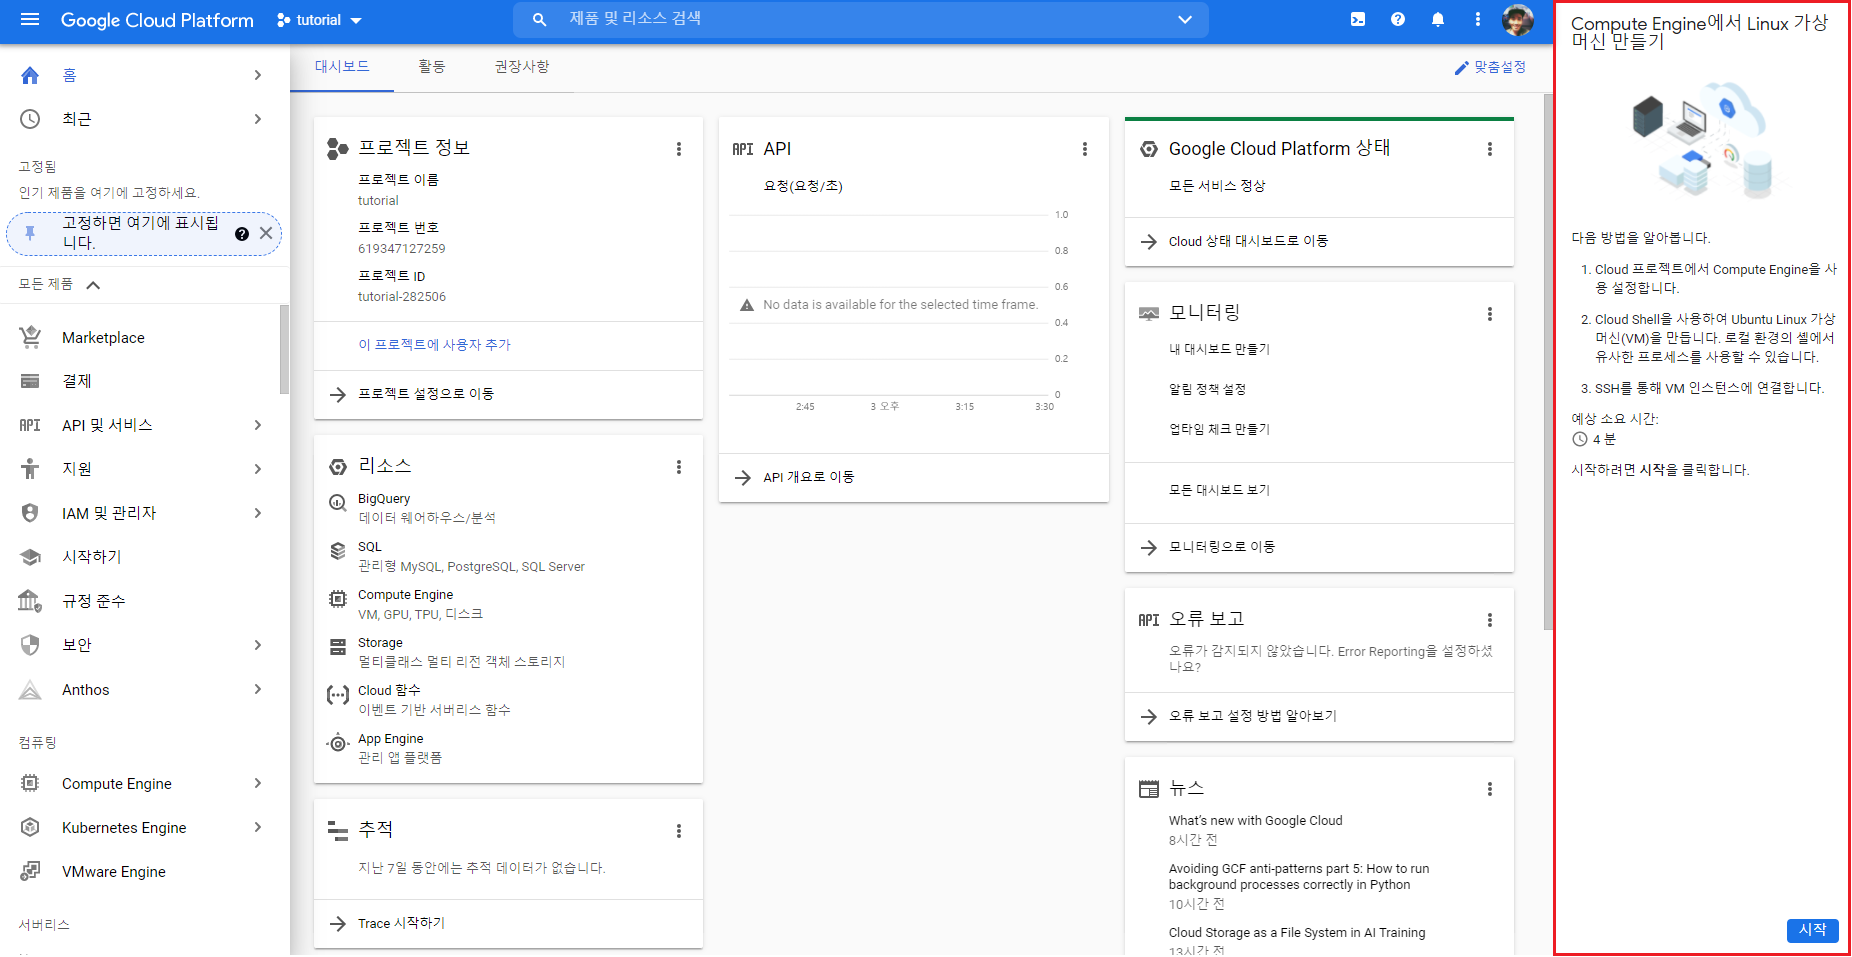Open 추적 card options menu
The image size is (1852, 957).
679,831
